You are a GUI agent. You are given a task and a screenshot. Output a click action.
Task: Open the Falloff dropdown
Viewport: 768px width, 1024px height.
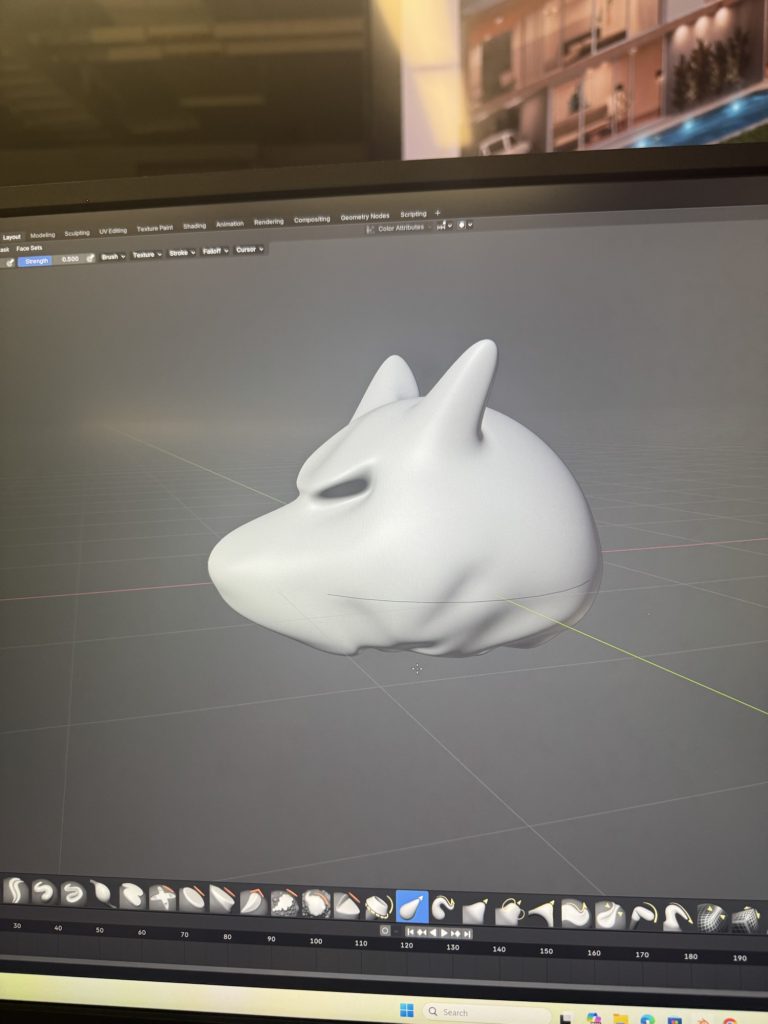[x=215, y=251]
